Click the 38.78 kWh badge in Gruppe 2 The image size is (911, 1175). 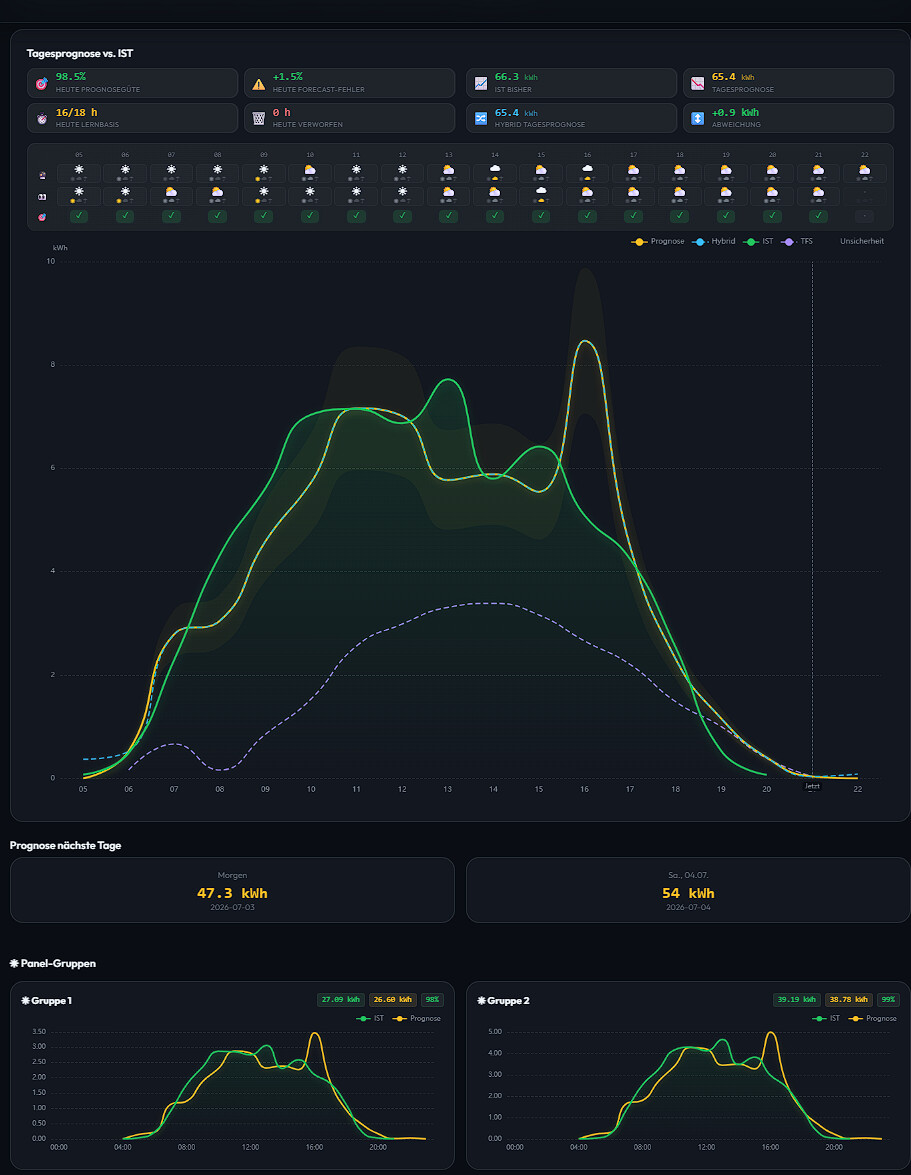point(849,1000)
